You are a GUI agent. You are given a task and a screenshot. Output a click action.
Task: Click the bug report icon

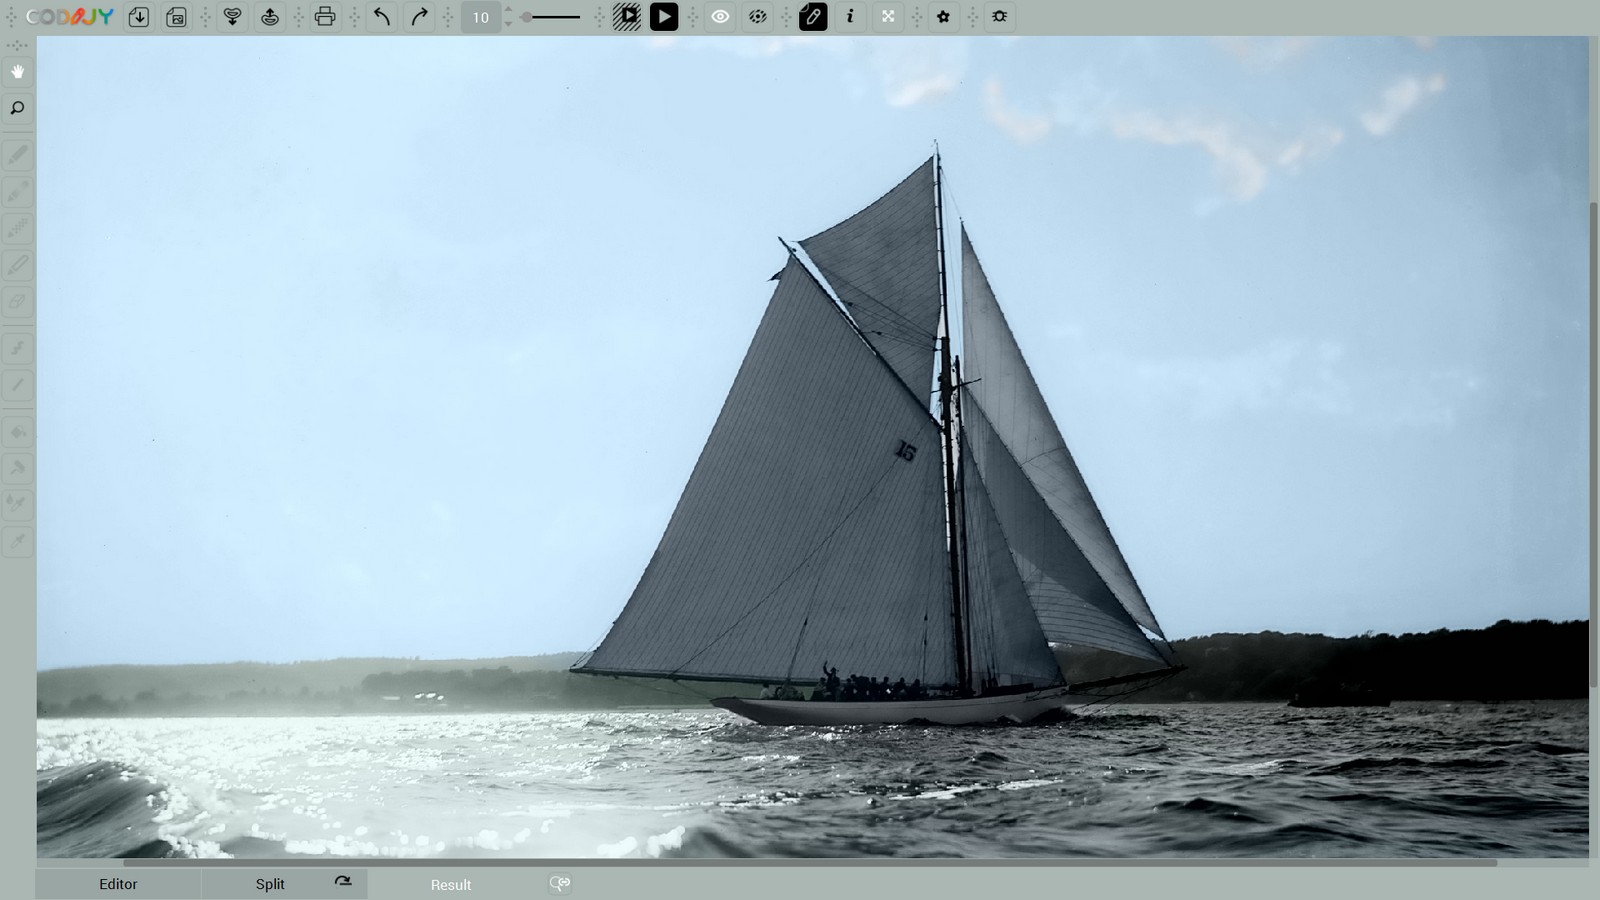tap(999, 17)
